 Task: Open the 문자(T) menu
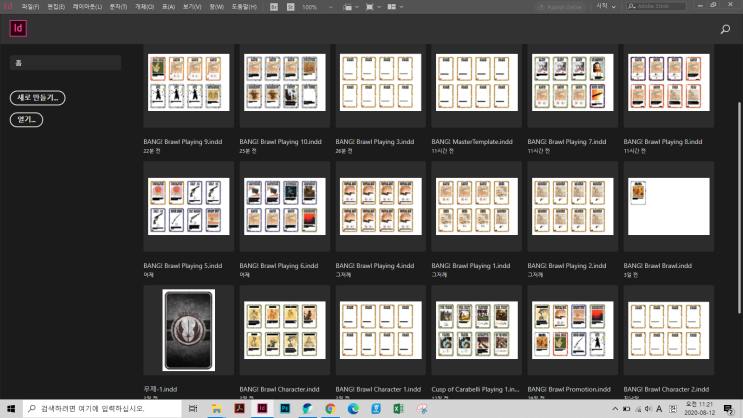(x=118, y=7)
